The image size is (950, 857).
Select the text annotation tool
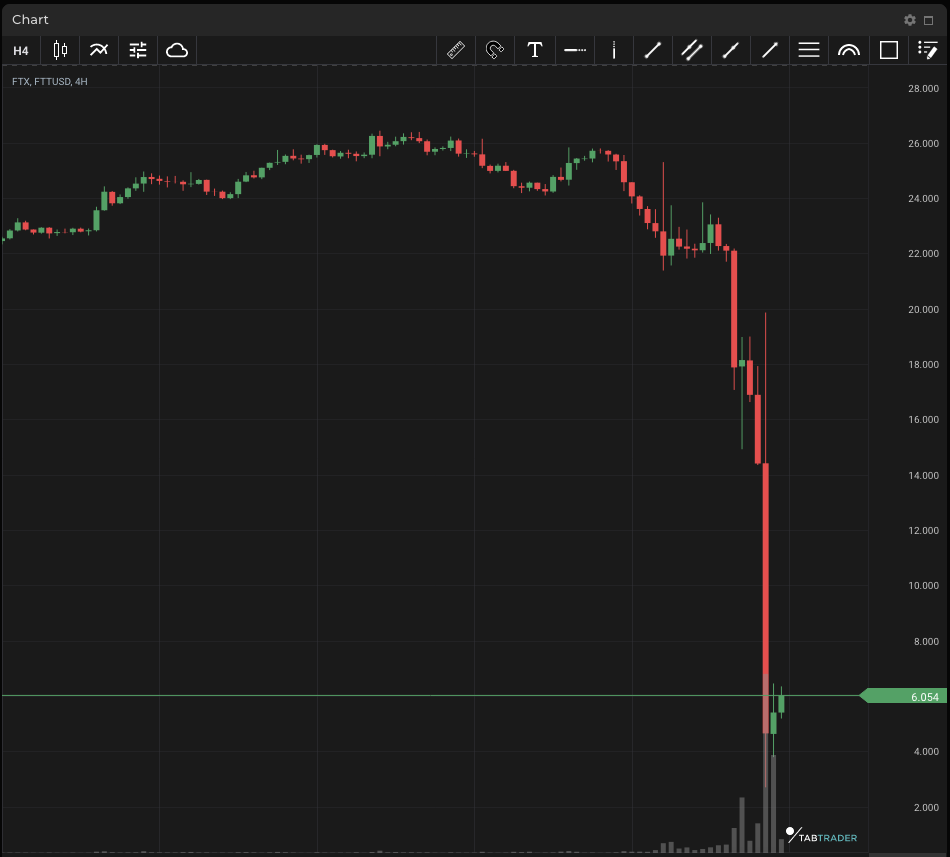[534, 50]
